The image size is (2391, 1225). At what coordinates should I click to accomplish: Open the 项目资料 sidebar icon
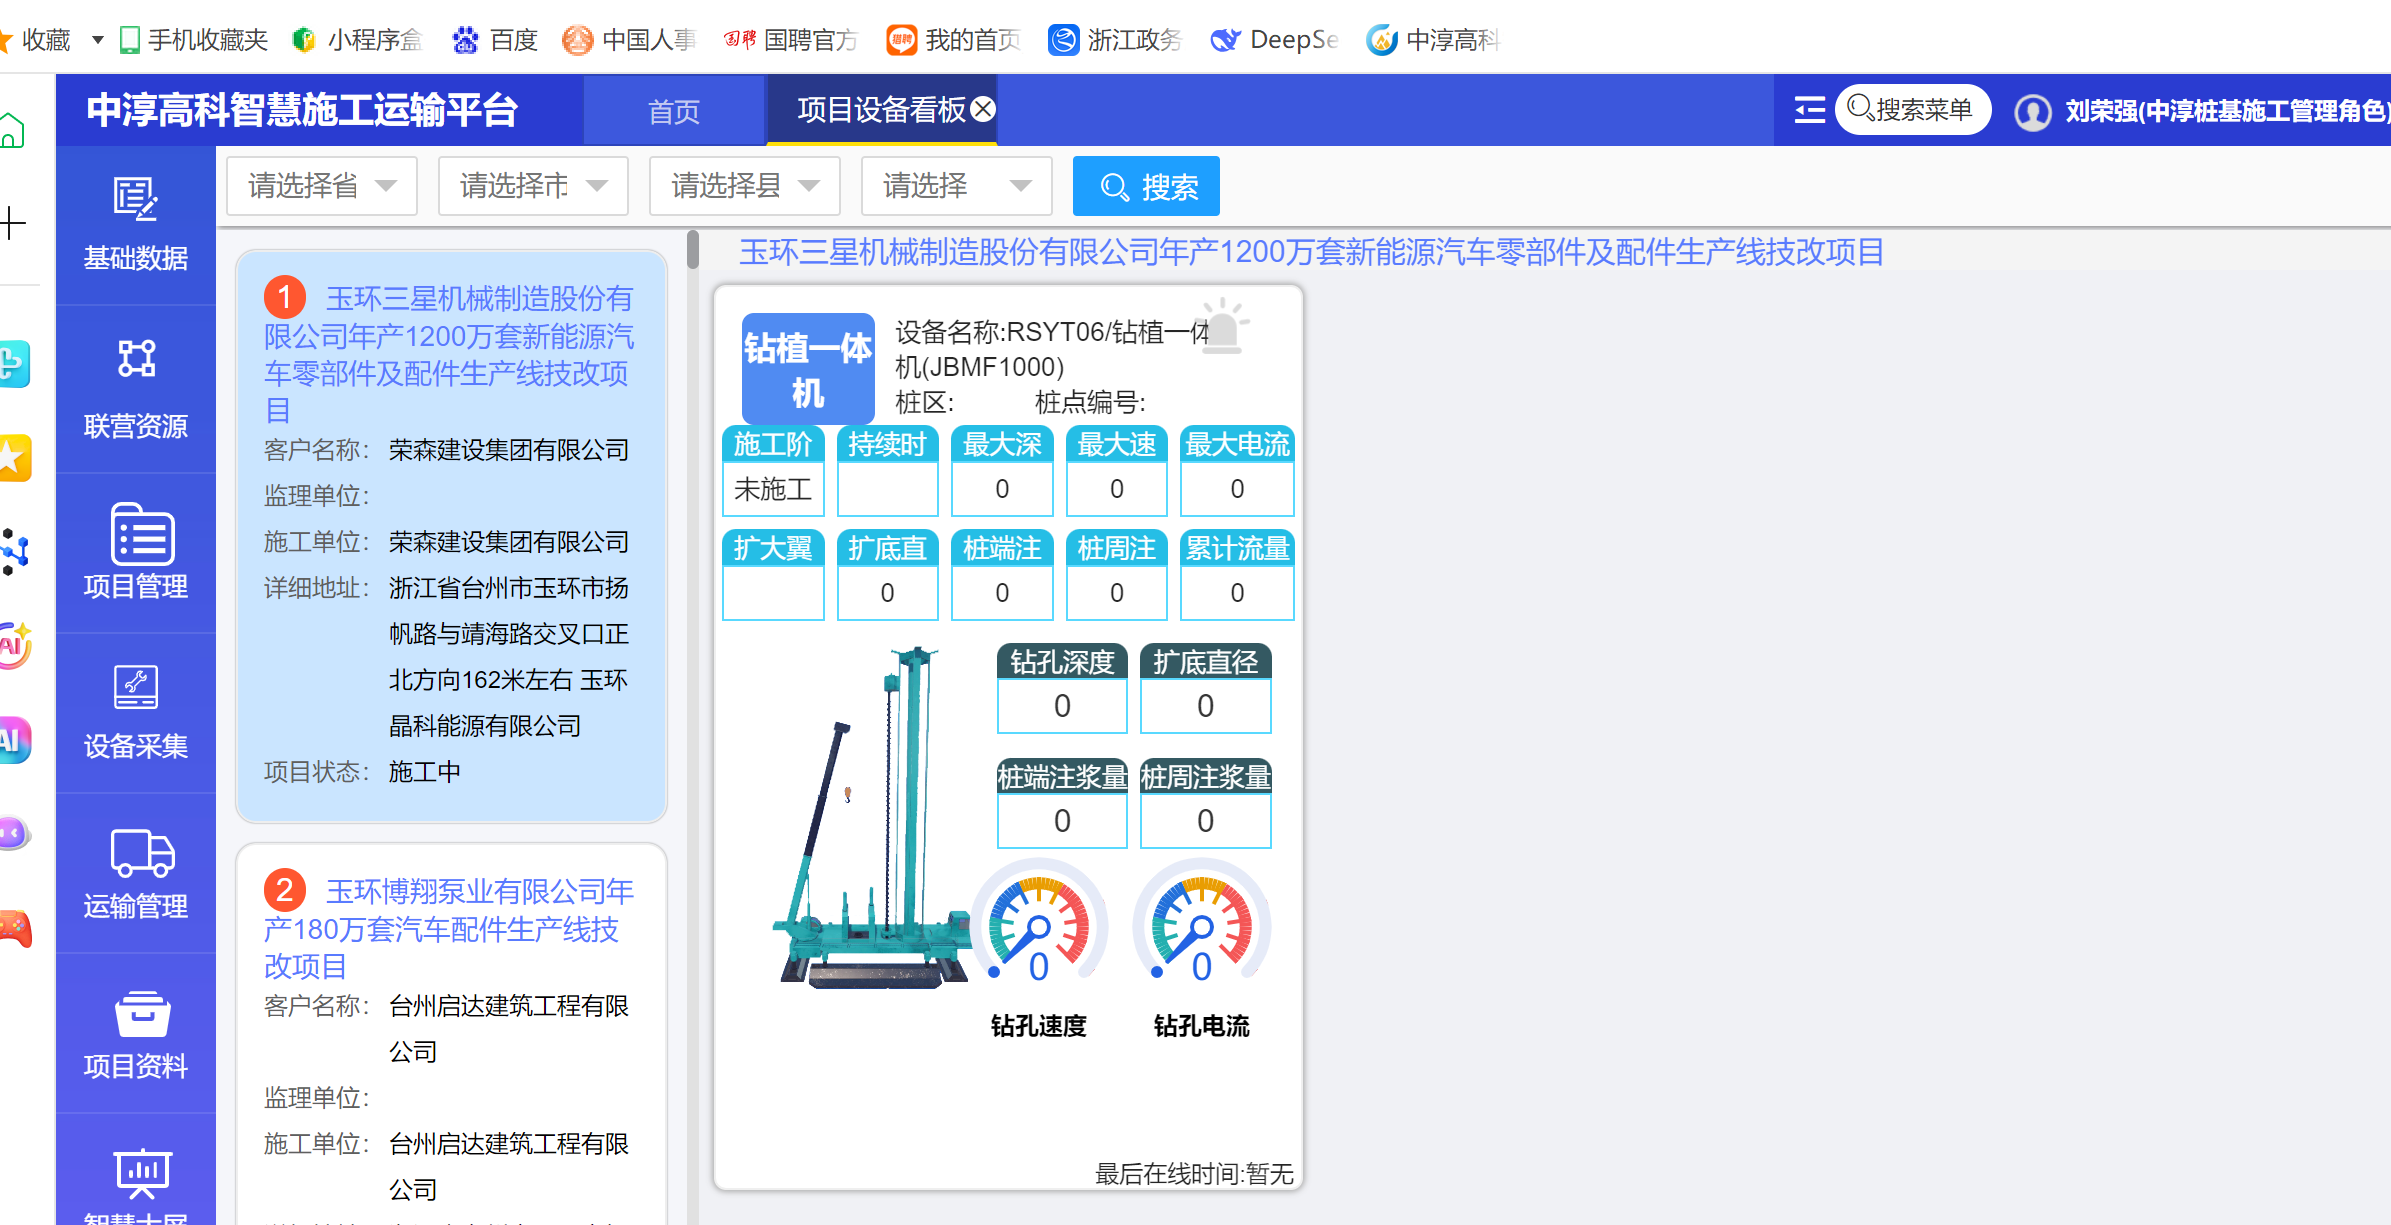pos(141,1015)
